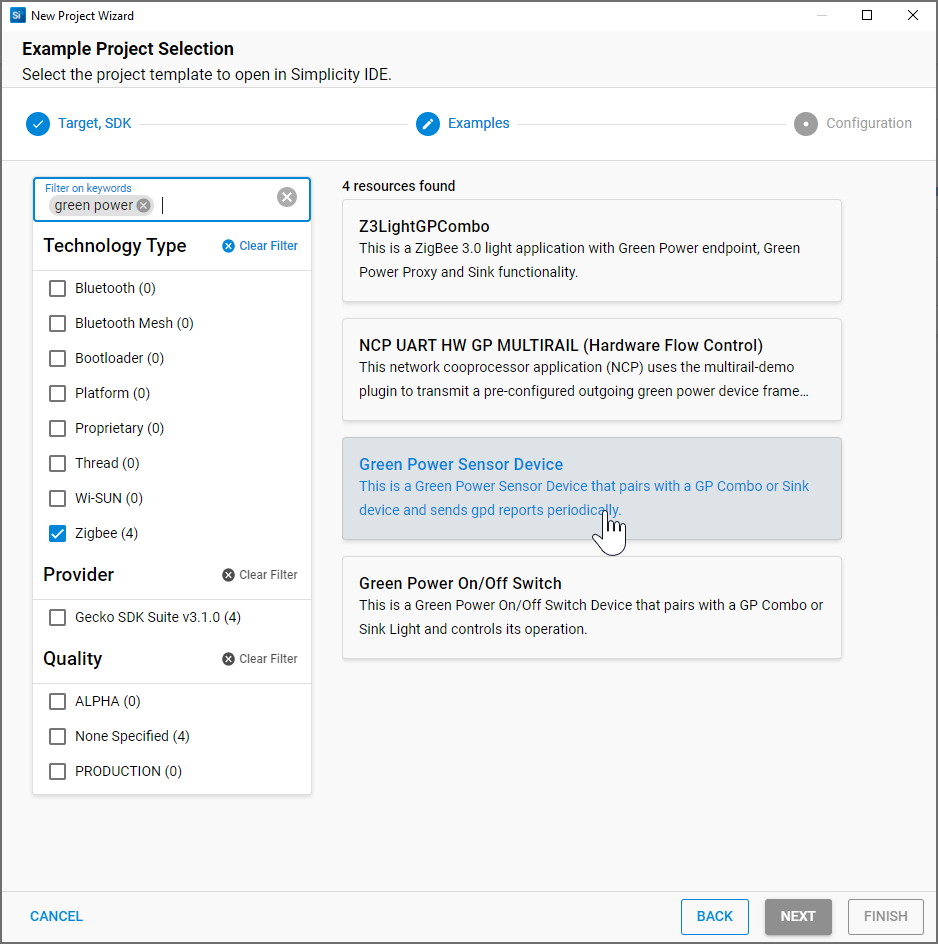Click the '4 resources found' text
Image resolution: width=938 pixels, height=944 pixels.
click(399, 186)
